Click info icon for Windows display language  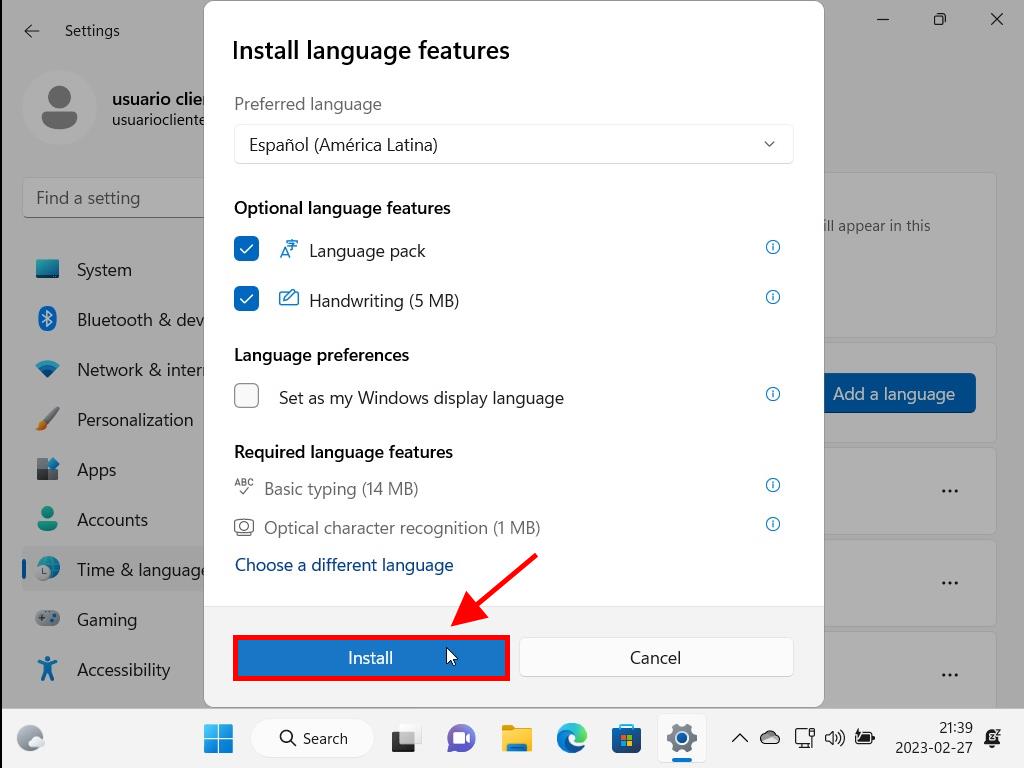[x=772, y=394]
